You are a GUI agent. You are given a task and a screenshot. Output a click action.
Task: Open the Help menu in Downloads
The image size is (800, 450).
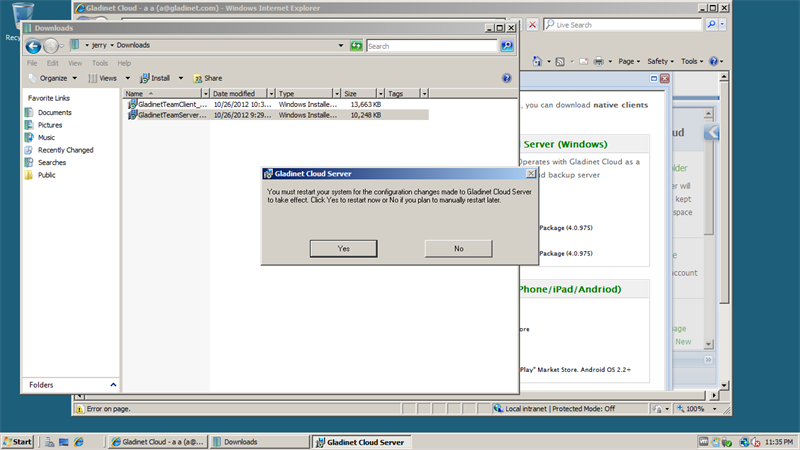(124, 63)
